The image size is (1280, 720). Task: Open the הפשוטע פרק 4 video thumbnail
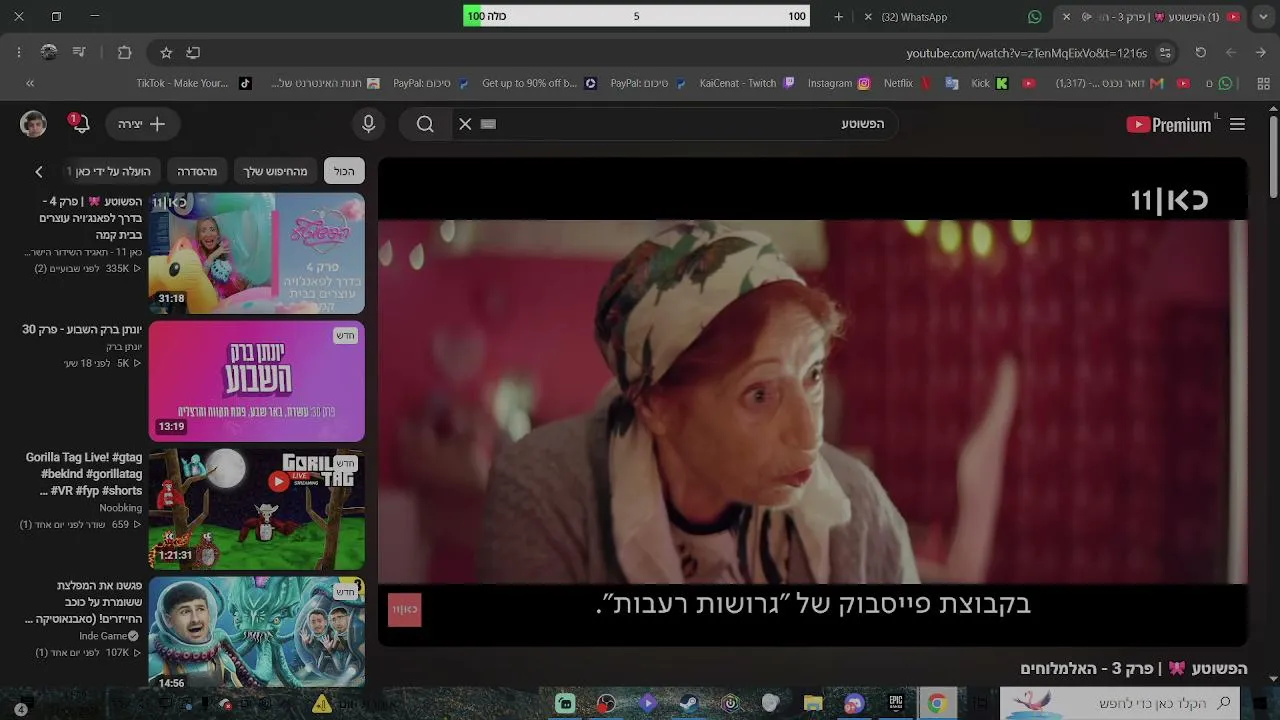[257, 253]
